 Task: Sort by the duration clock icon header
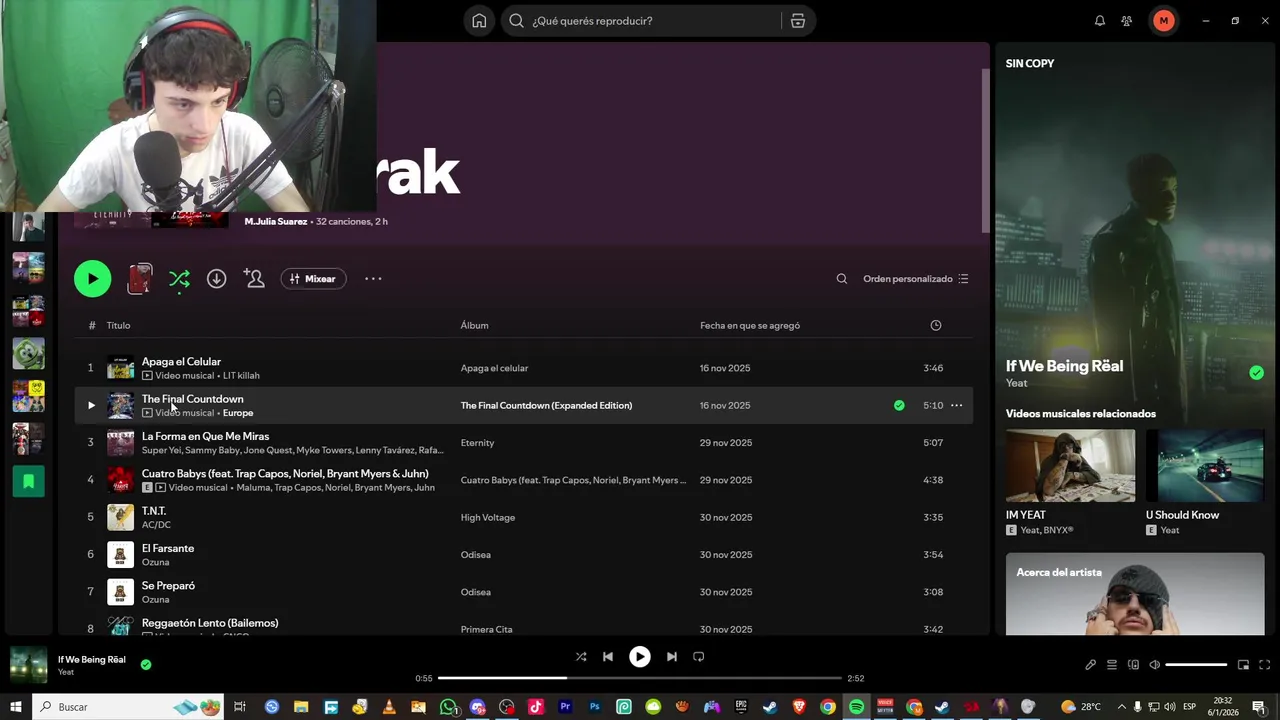click(x=936, y=325)
